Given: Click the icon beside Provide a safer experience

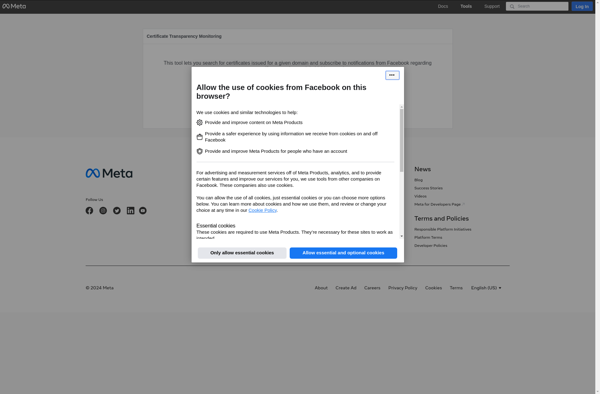Looking at the screenshot, I should click(x=199, y=137).
